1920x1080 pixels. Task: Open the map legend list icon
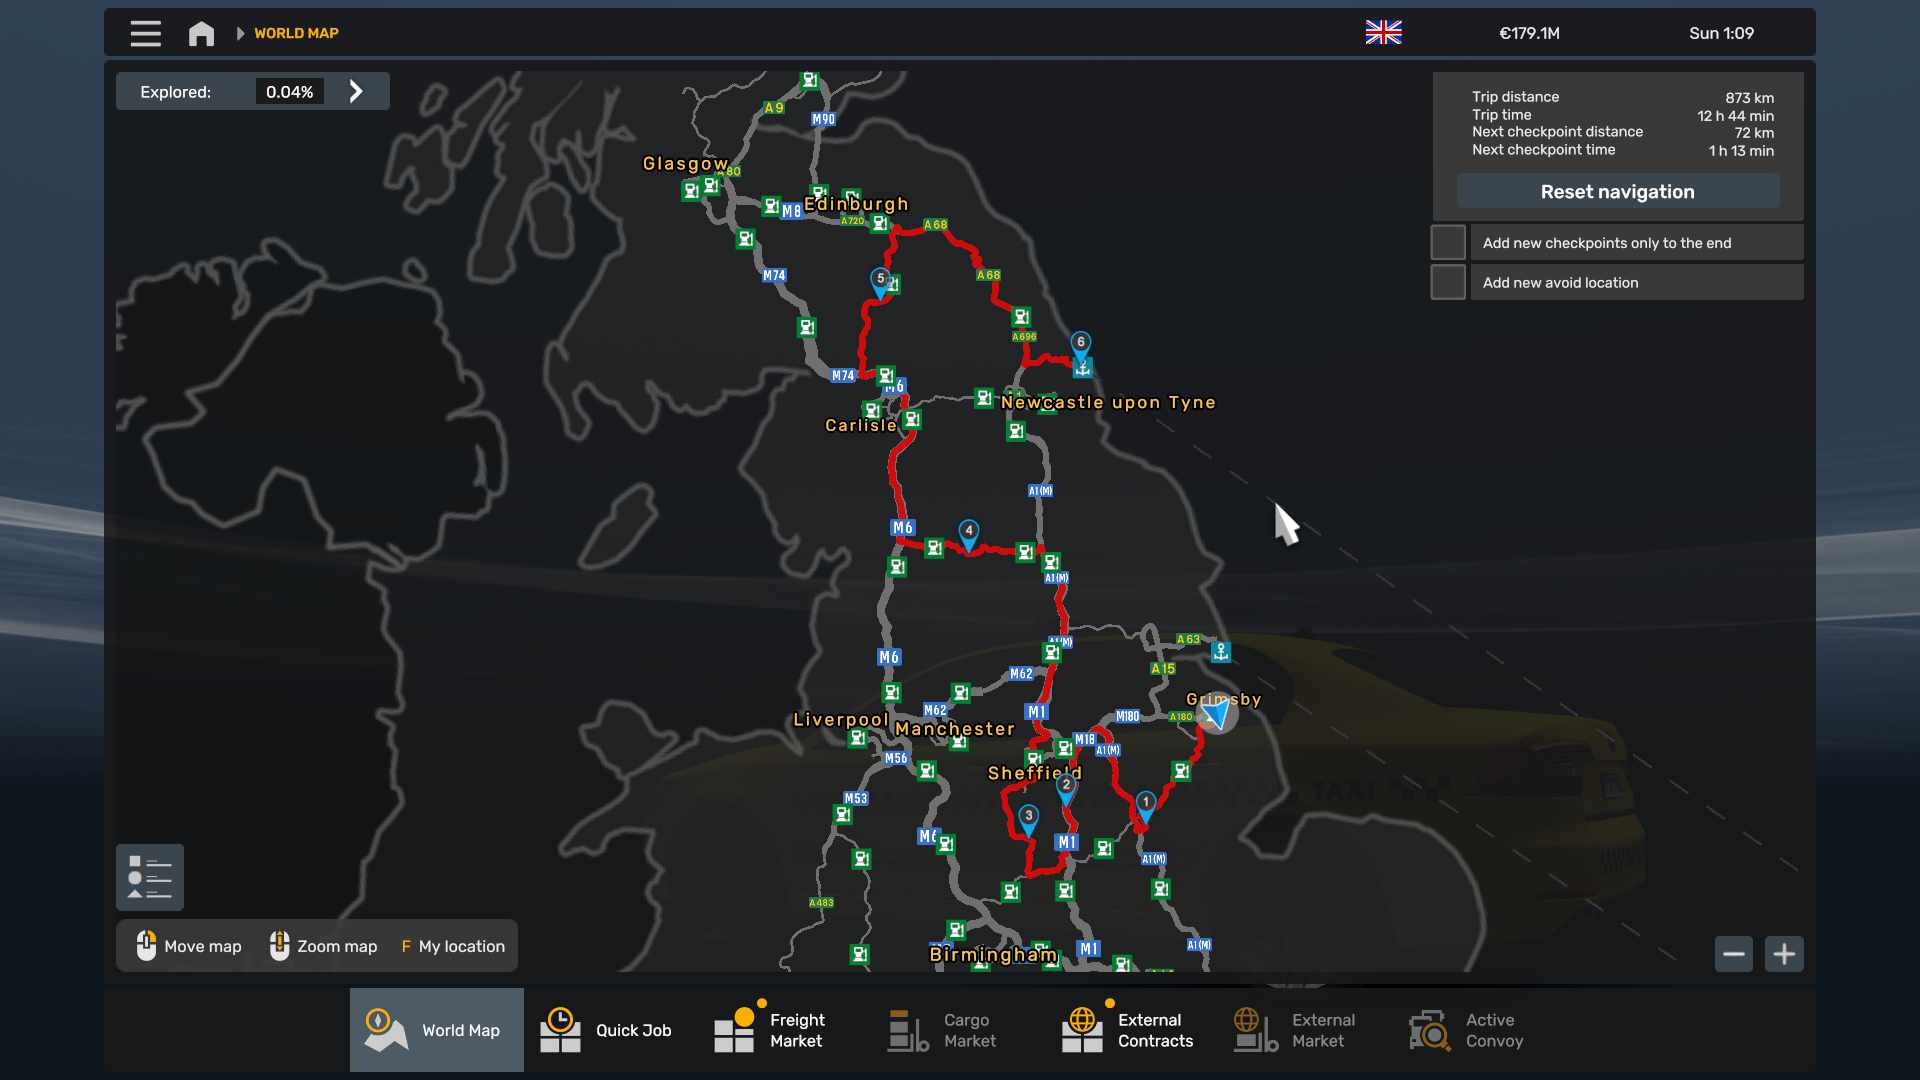[150, 877]
